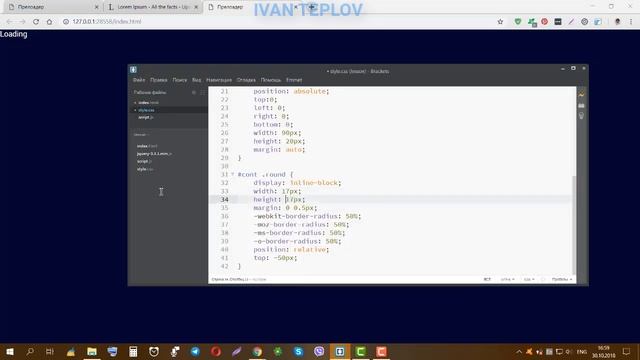Click the green shield extension icon
The height and width of the screenshot is (360, 640).
click(518, 22)
